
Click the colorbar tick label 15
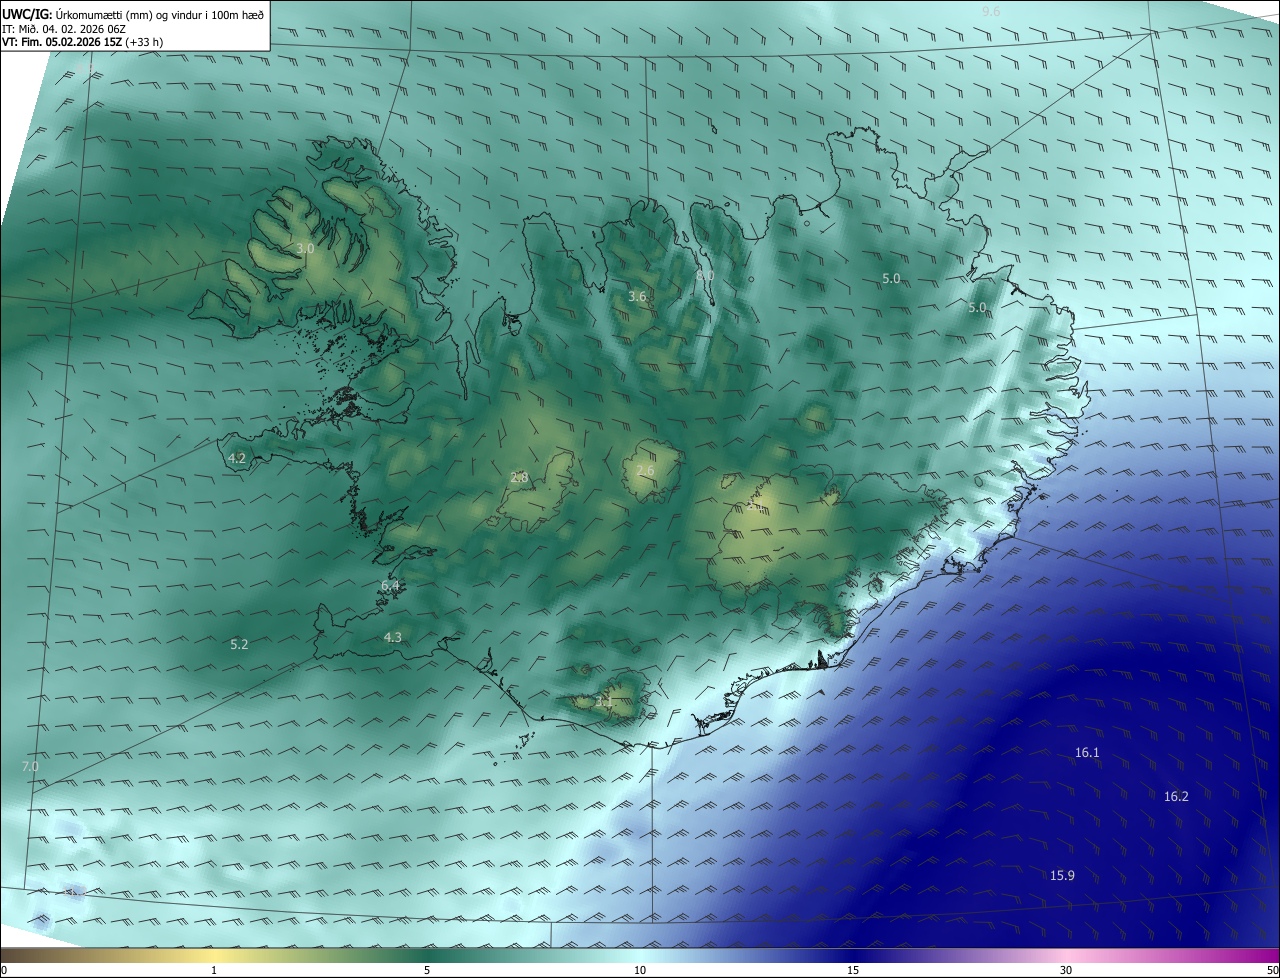point(853,970)
